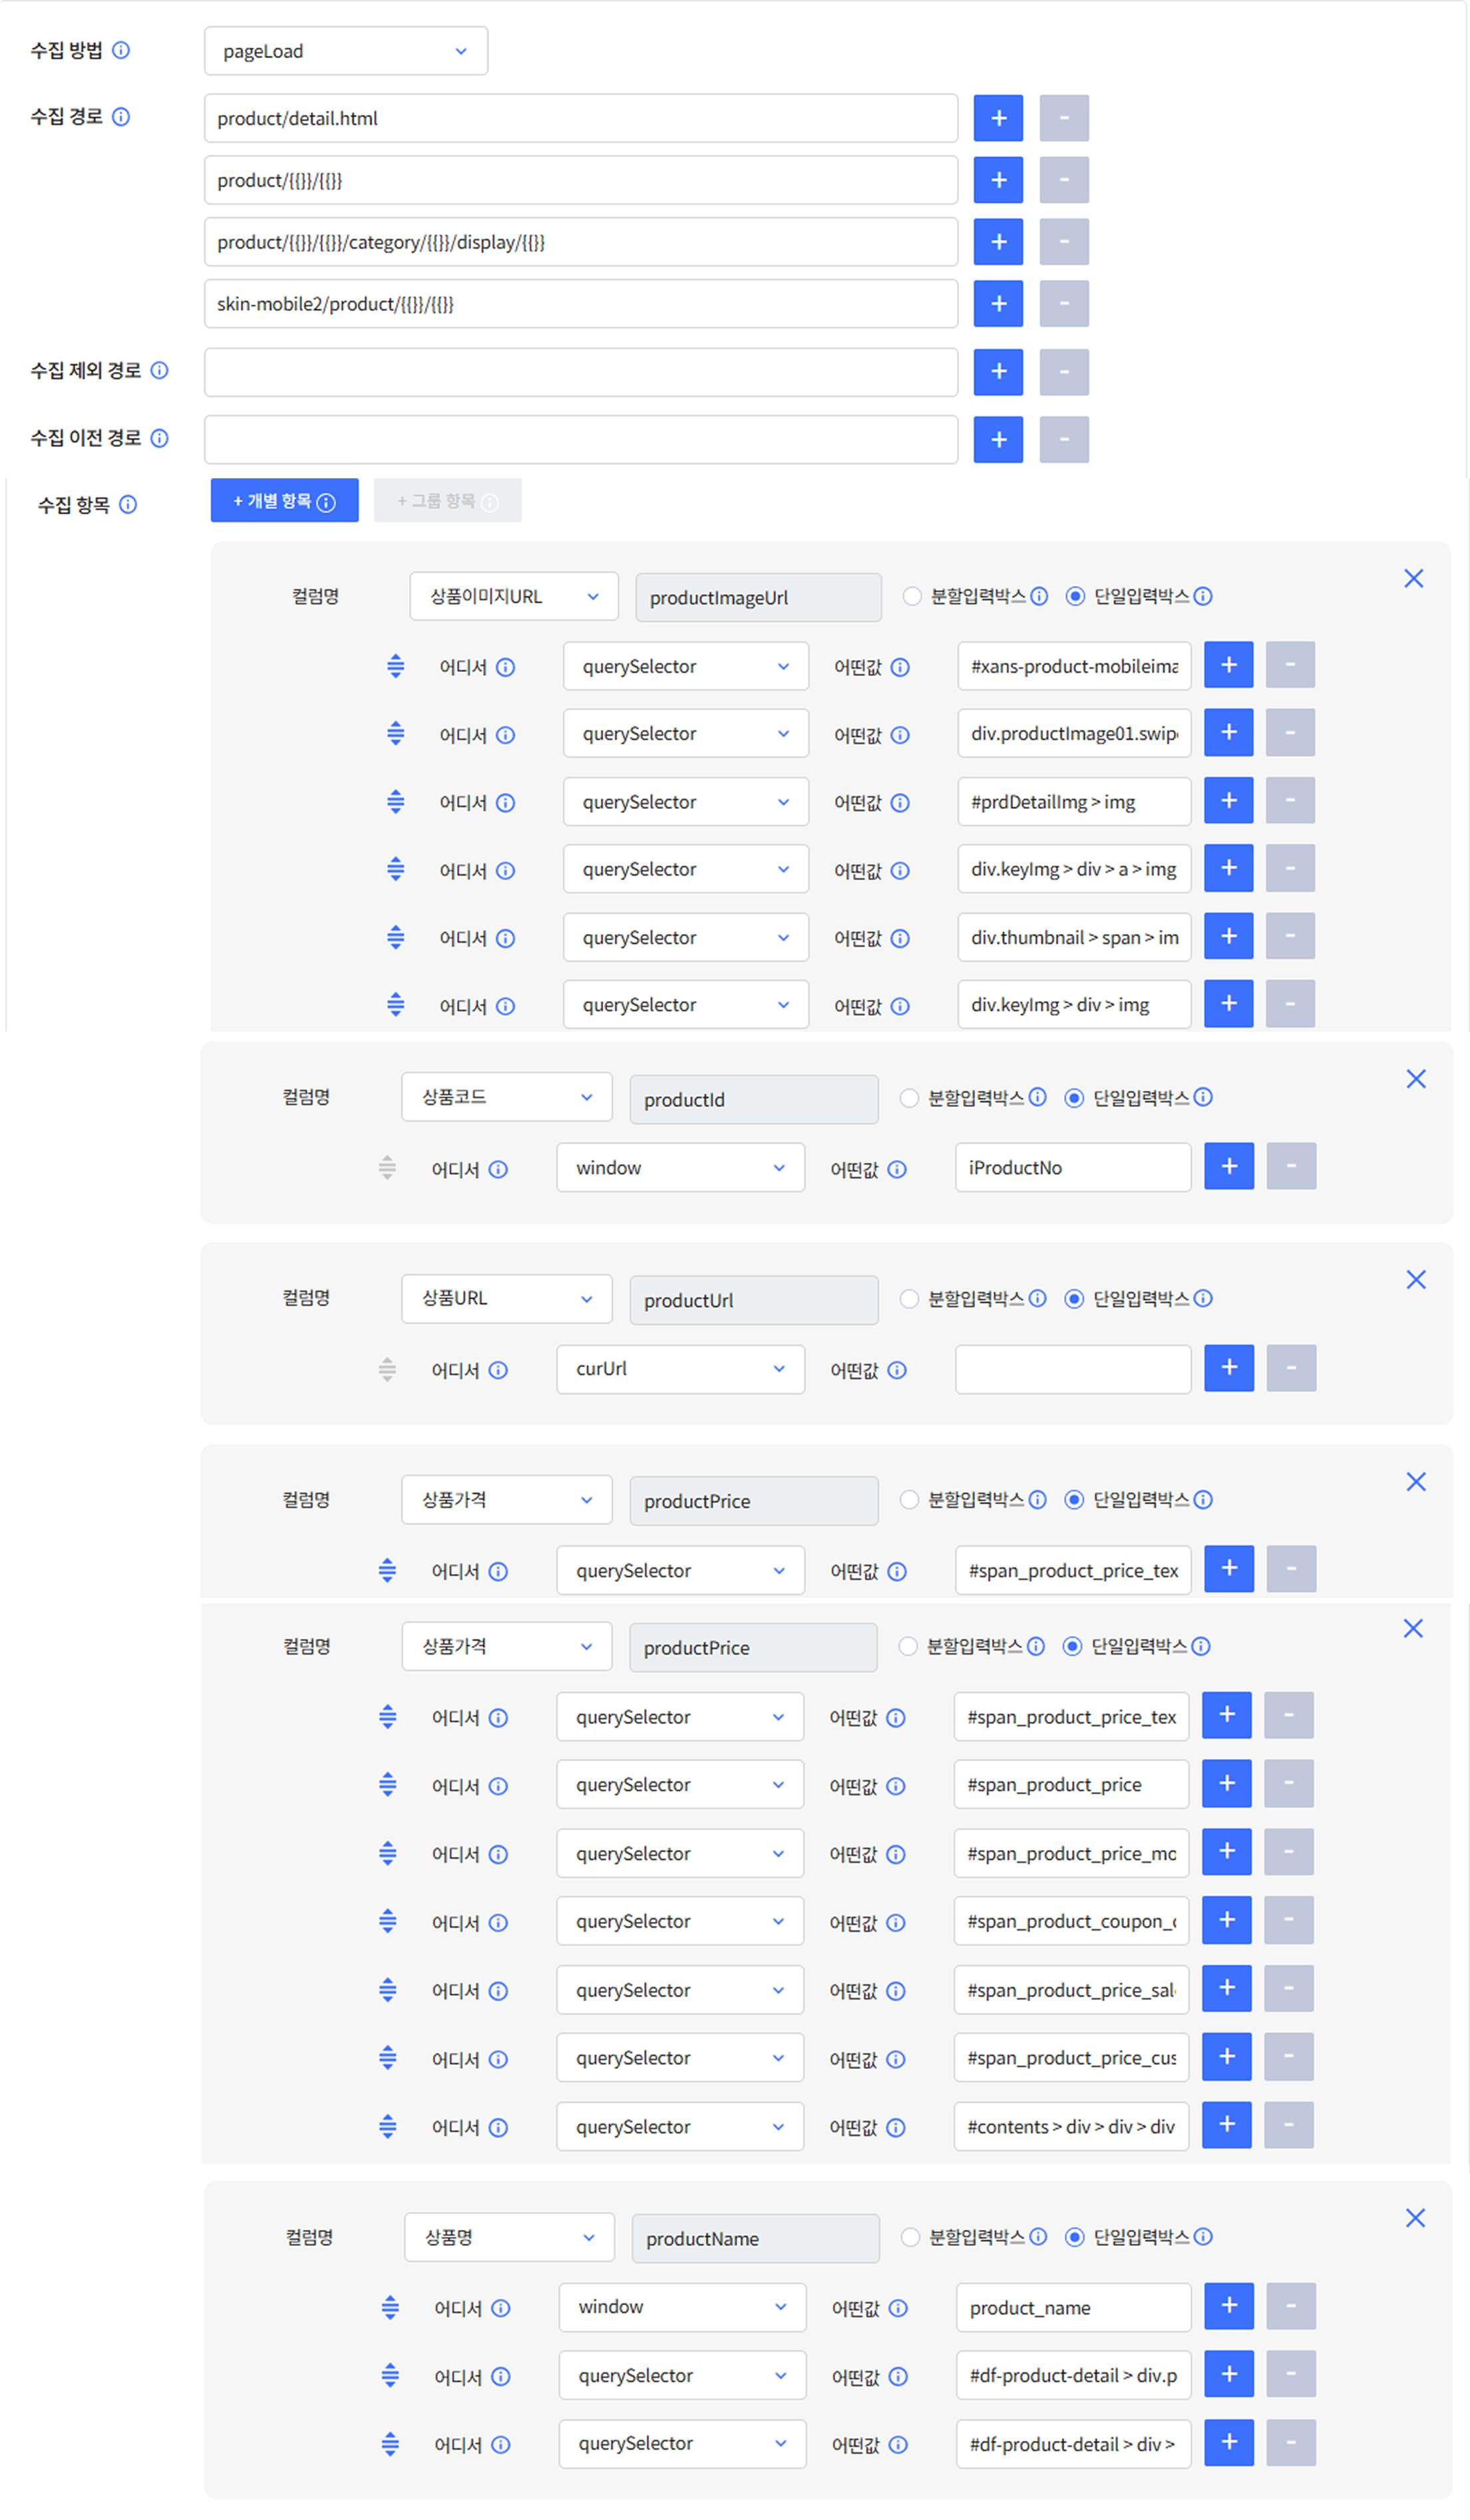Screen dimensions: 1470x2520
Task: Open the 상품URL column name dropdown
Action: click(x=507, y=1299)
